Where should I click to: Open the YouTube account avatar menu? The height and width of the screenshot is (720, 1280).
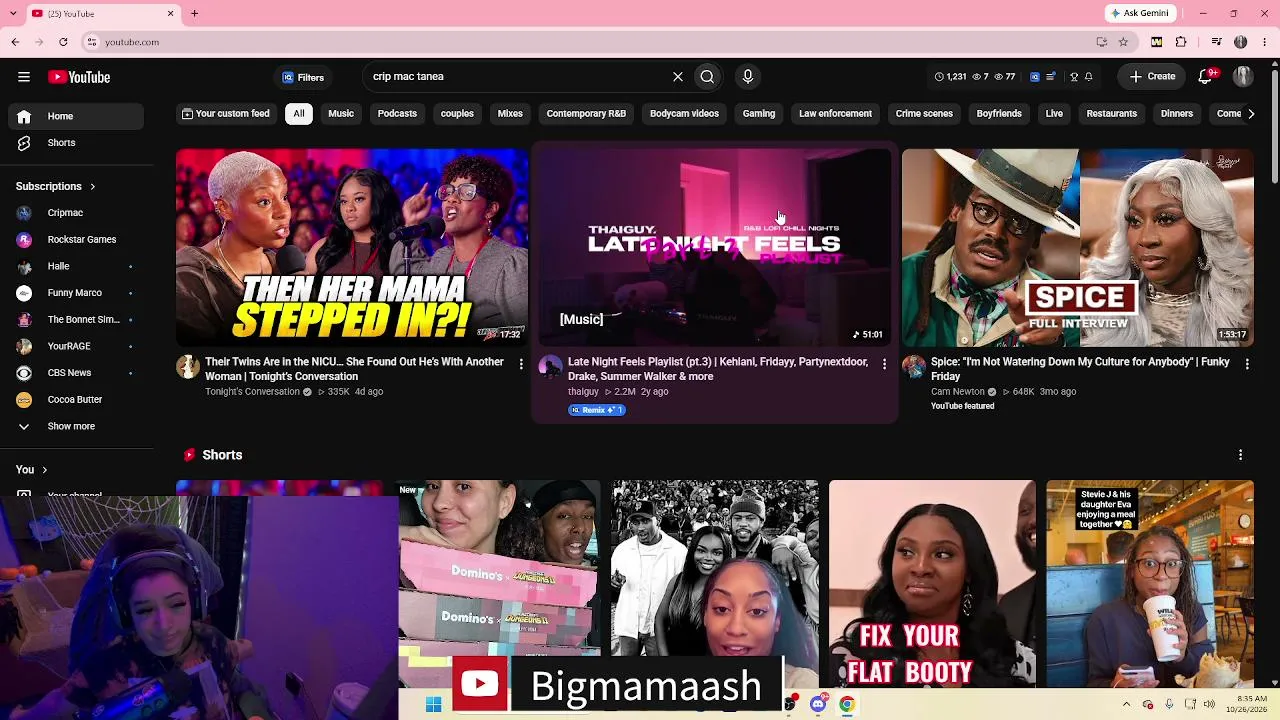(1243, 76)
